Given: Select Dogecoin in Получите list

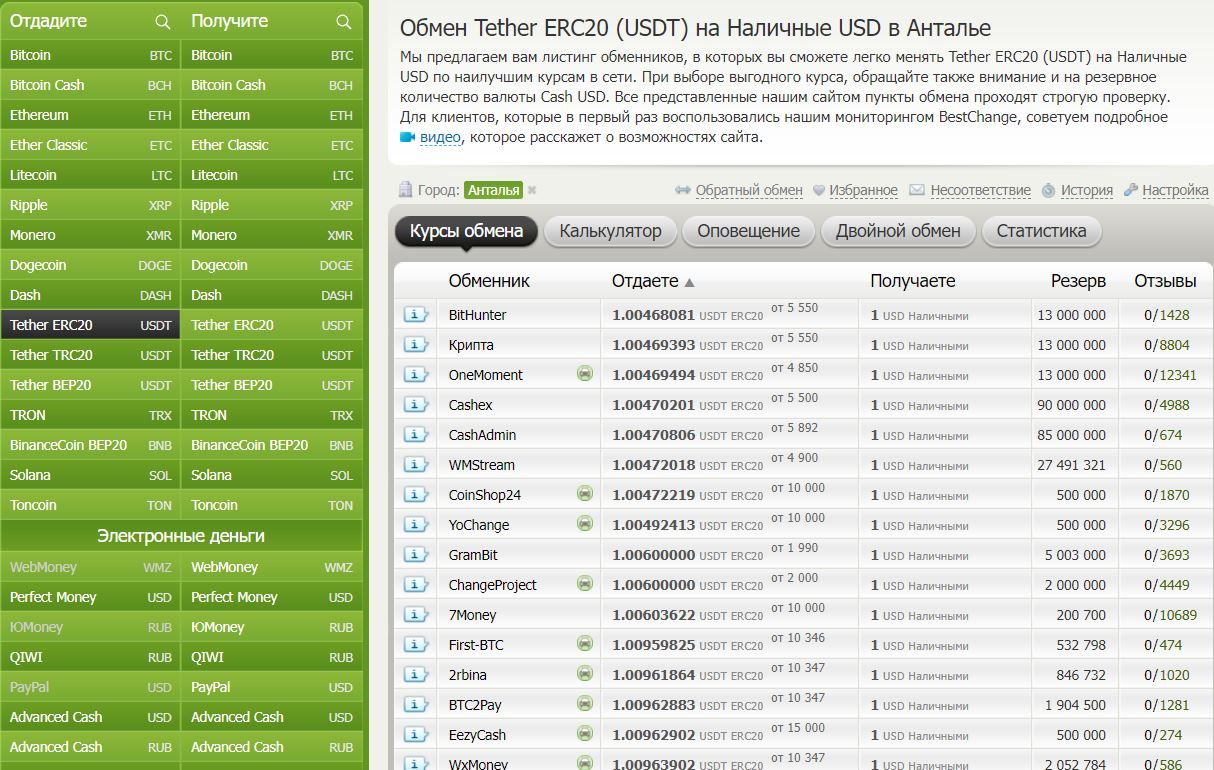Looking at the screenshot, I should point(271,265).
